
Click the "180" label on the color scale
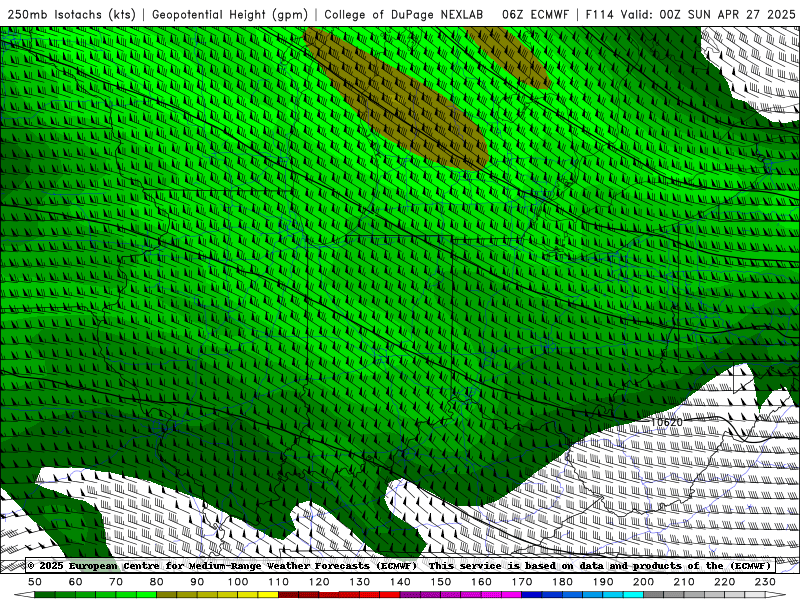(562, 582)
